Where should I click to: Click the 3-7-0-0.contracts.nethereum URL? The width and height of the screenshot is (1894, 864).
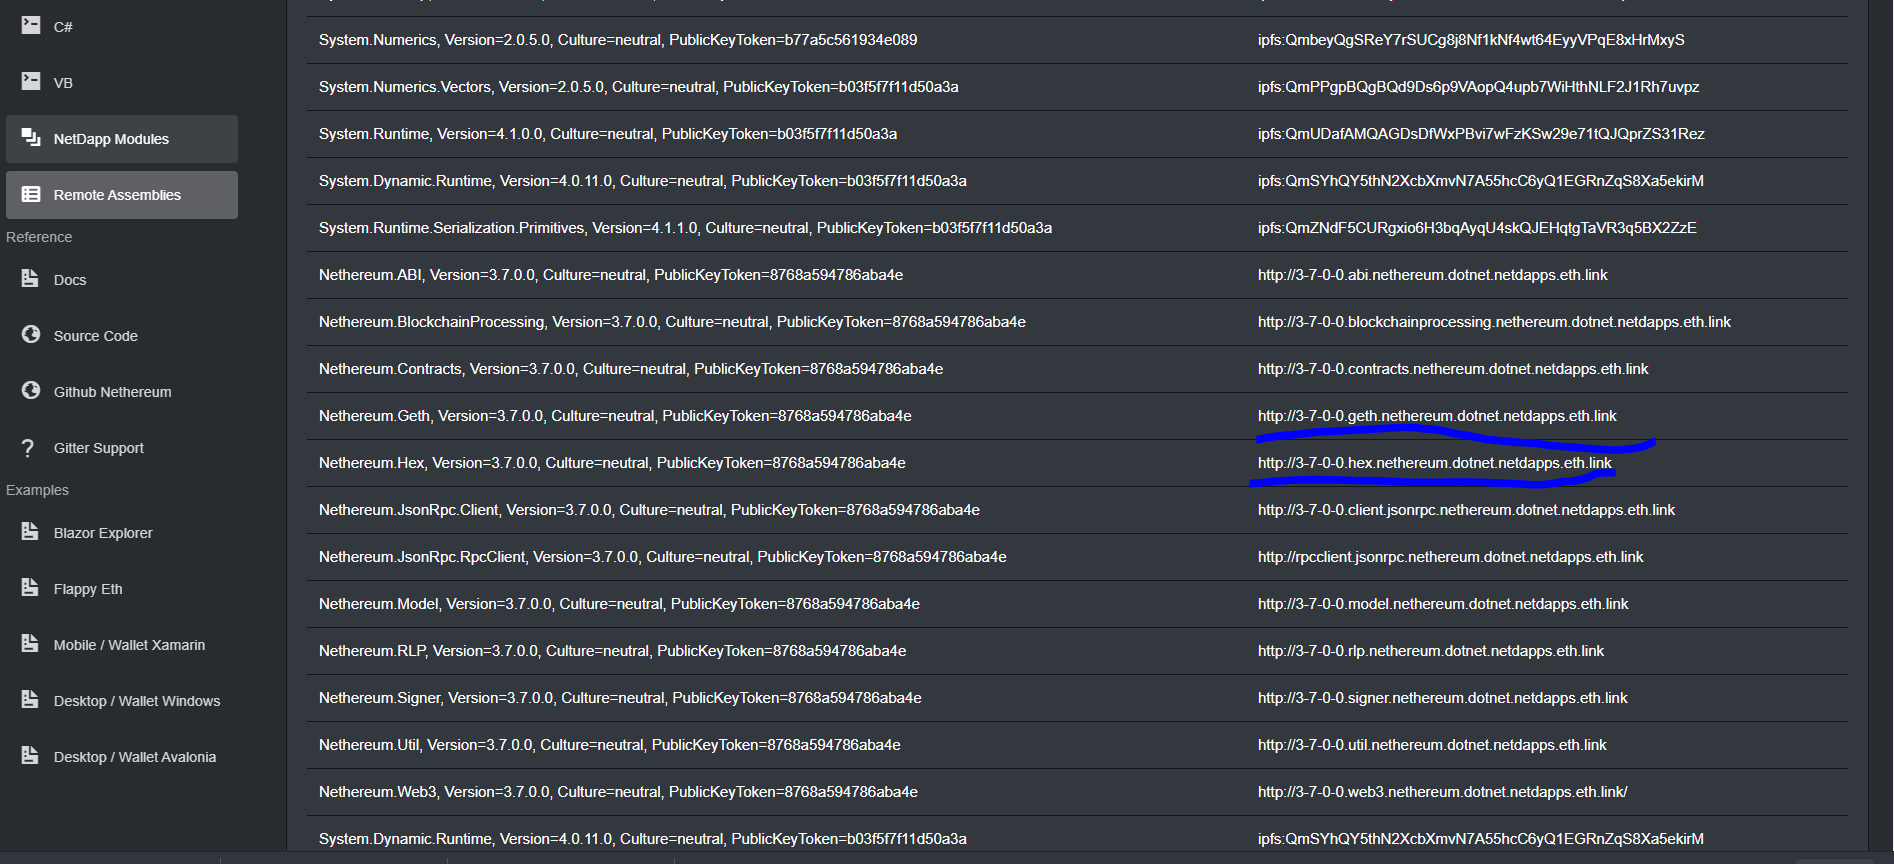[x=1453, y=369]
